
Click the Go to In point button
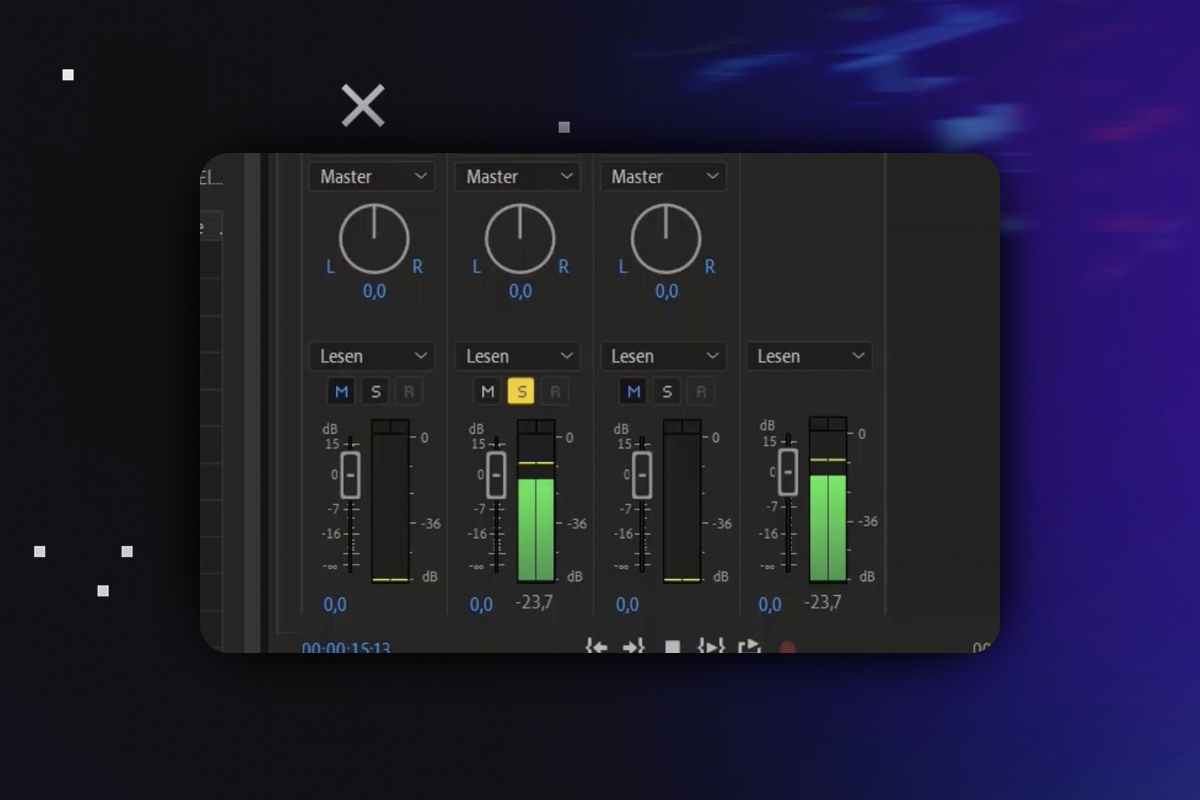596,647
